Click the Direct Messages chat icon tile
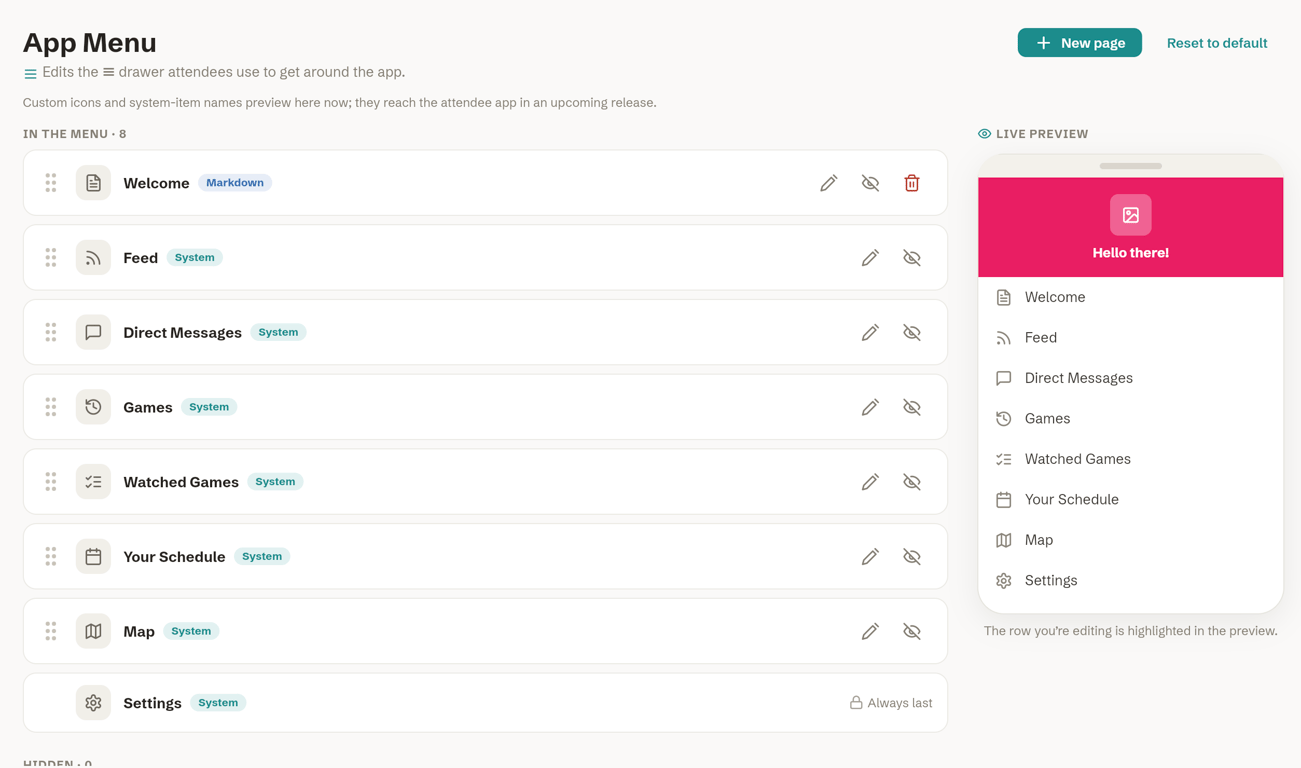1301x768 pixels. [x=93, y=332]
